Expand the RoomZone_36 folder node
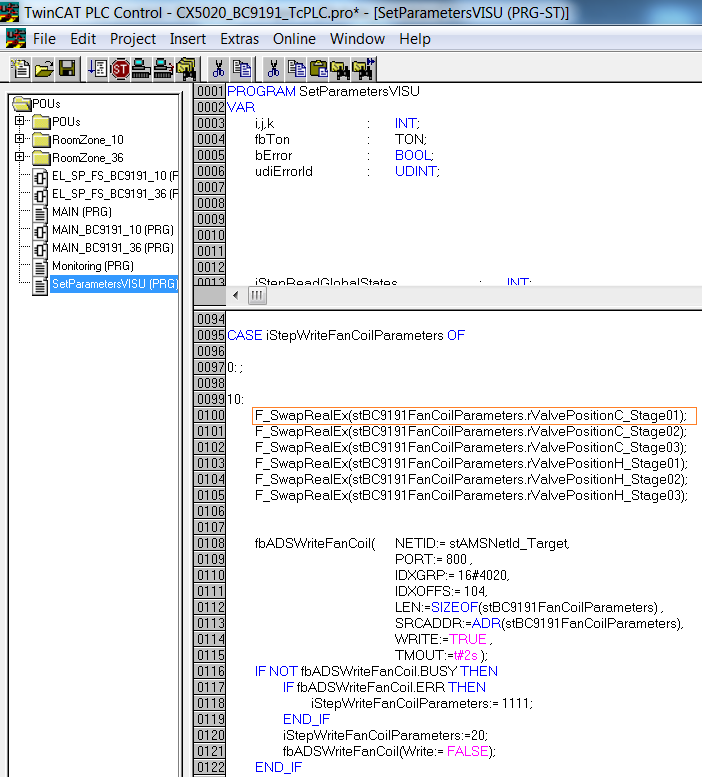The image size is (702, 777). (x=19, y=157)
